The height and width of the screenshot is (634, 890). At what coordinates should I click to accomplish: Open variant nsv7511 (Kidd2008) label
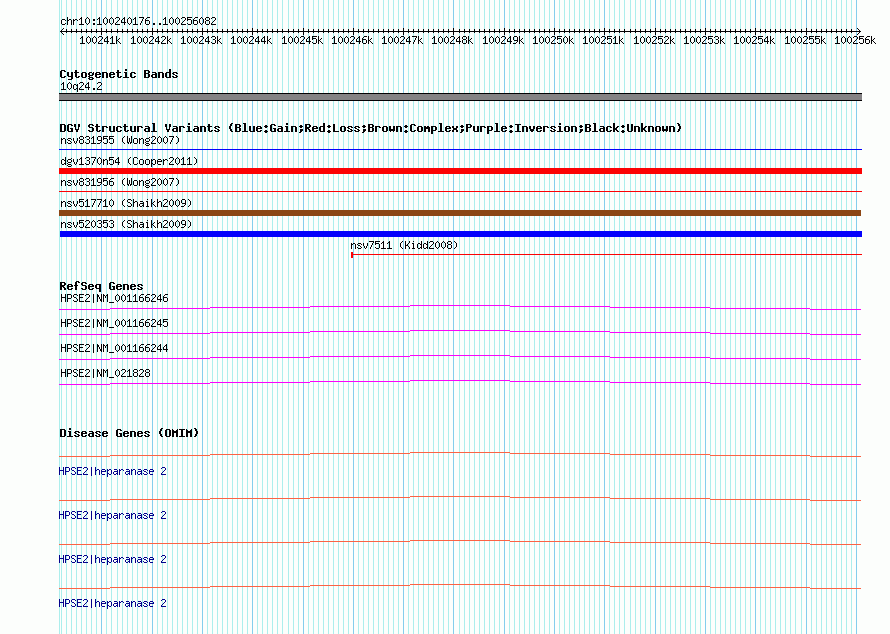point(404,245)
